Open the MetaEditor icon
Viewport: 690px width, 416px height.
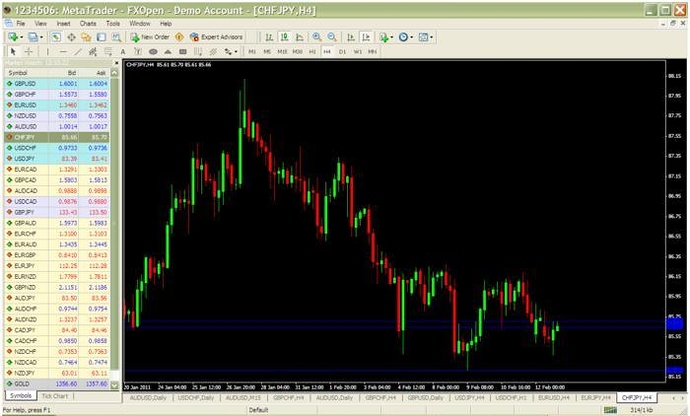coord(179,37)
